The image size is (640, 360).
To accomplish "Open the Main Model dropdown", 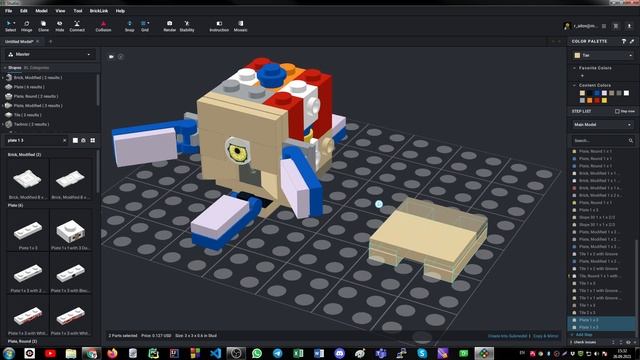I will 602,124.
